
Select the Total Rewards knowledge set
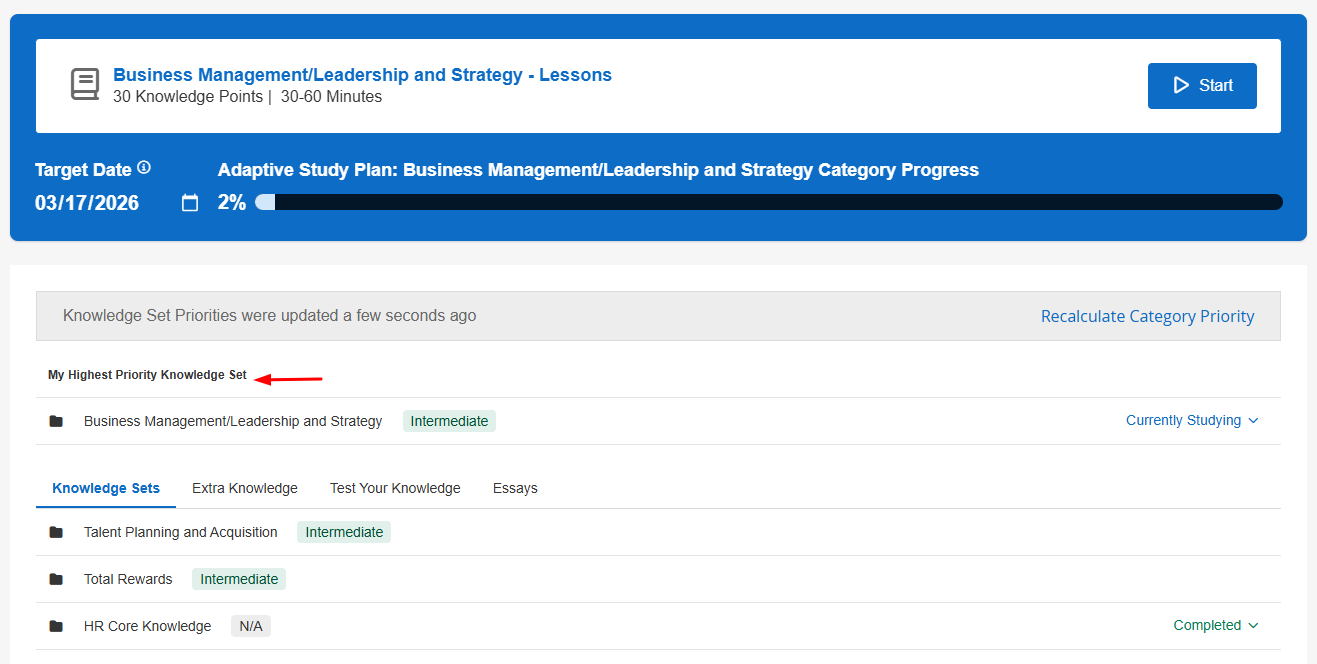point(128,579)
